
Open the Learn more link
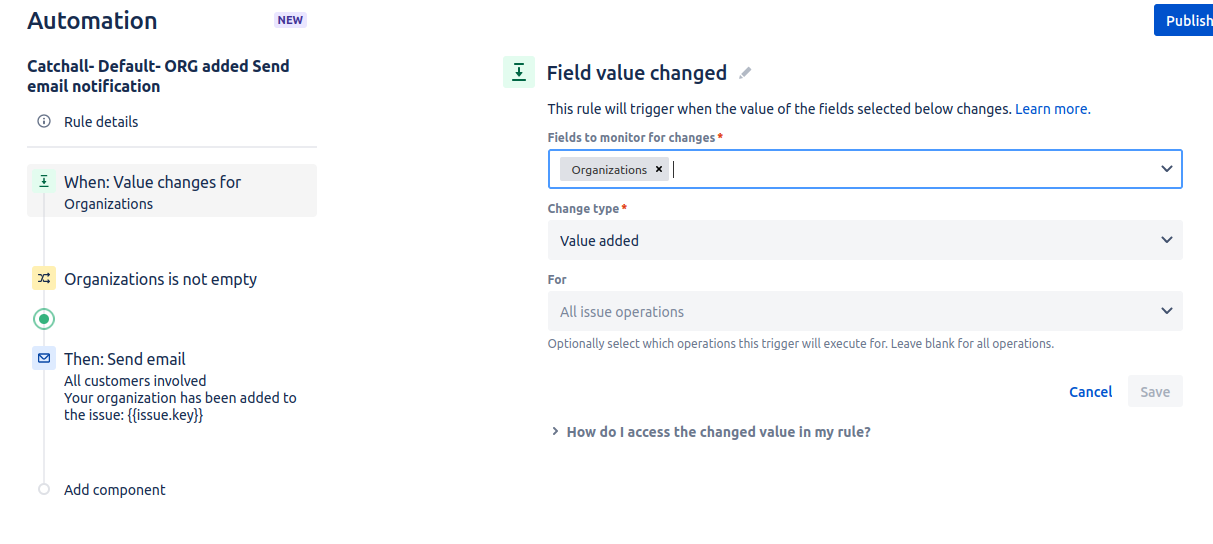click(1052, 109)
